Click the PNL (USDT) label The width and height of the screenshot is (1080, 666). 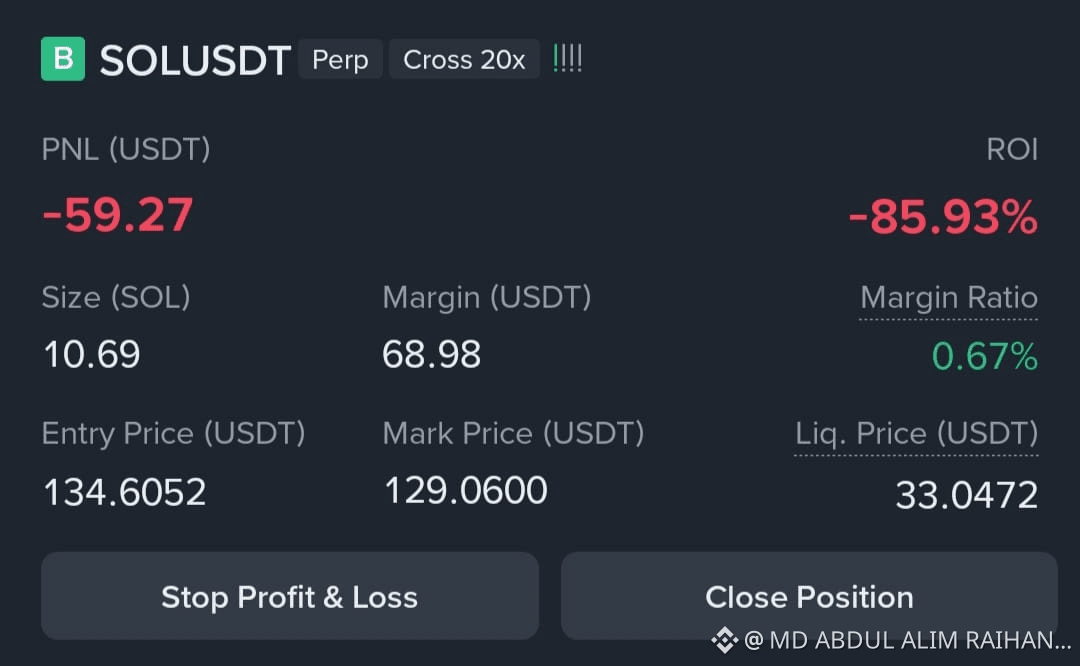(x=126, y=149)
